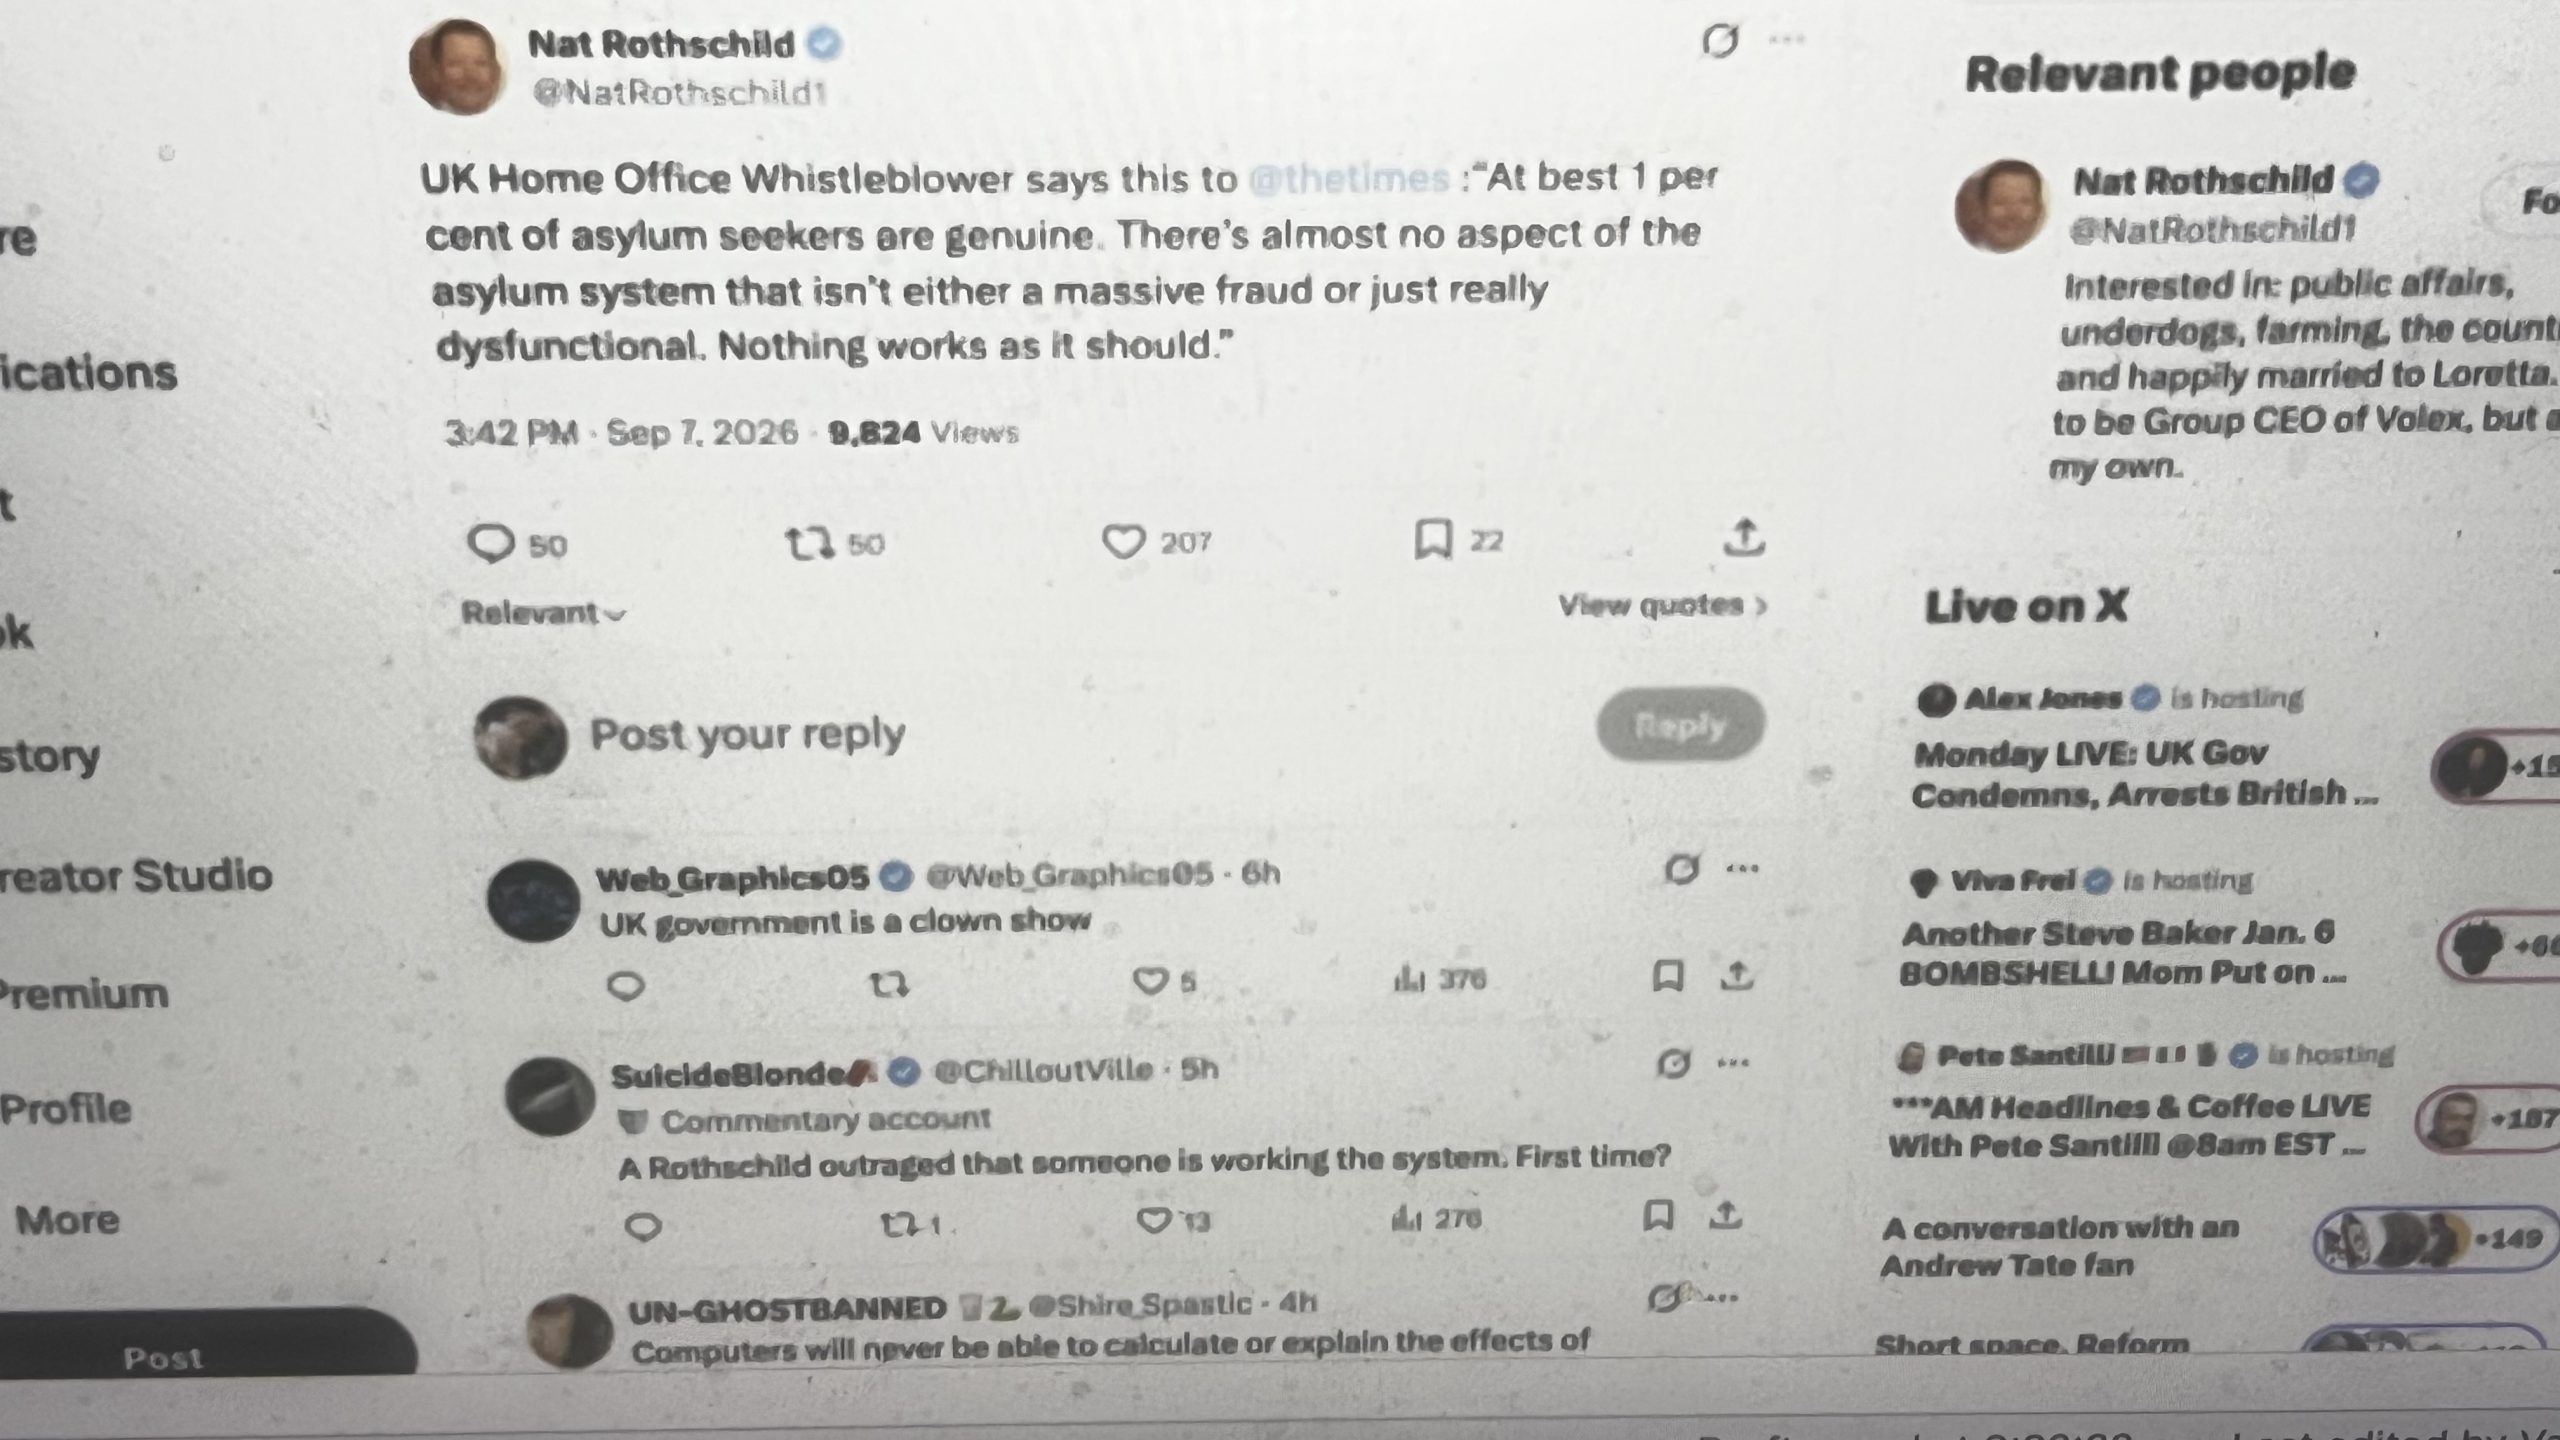
Task: Open the three-dot menu on the main post
Action: click(1787, 40)
